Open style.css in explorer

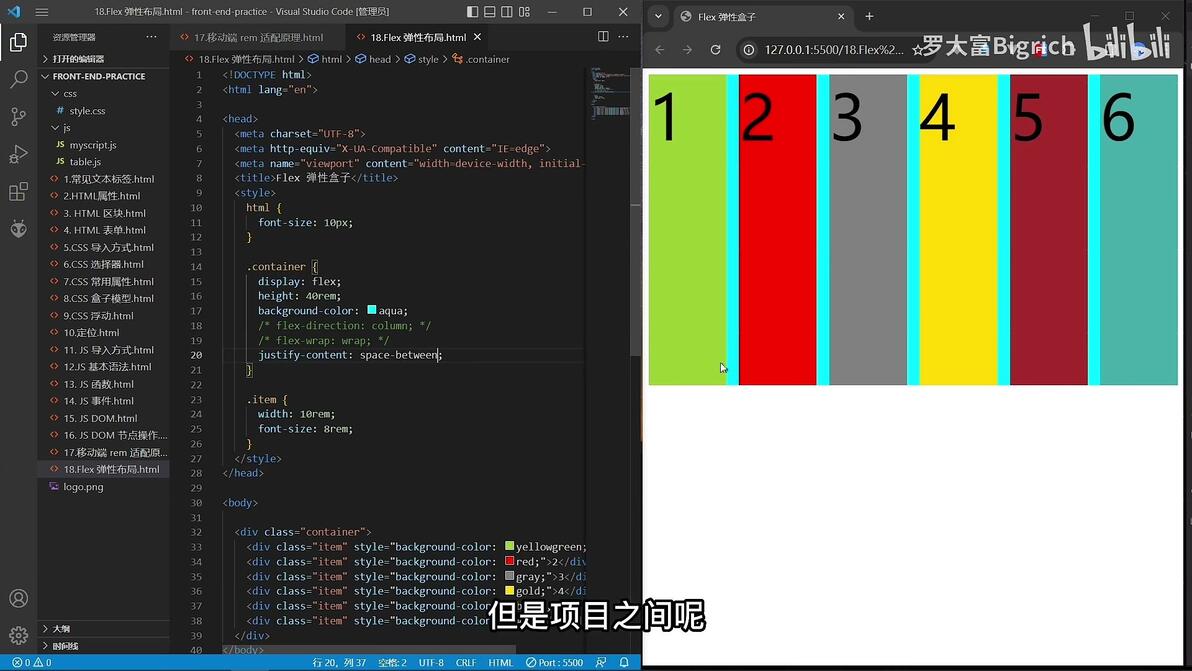tap(103, 110)
